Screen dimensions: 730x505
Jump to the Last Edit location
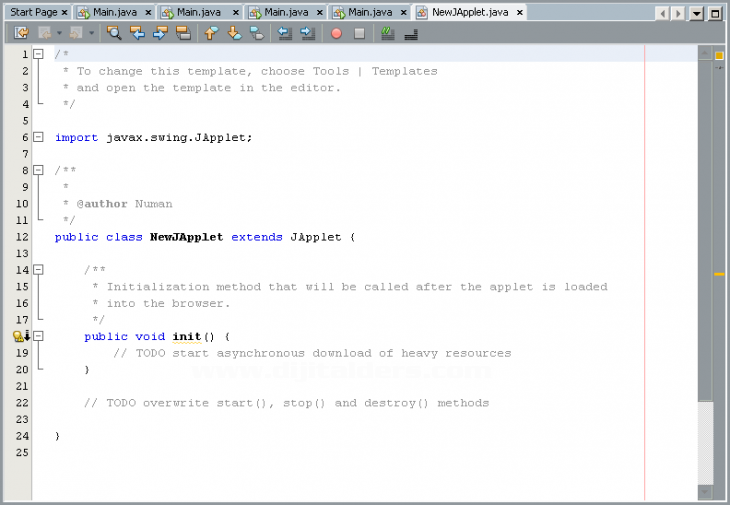coord(21,33)
